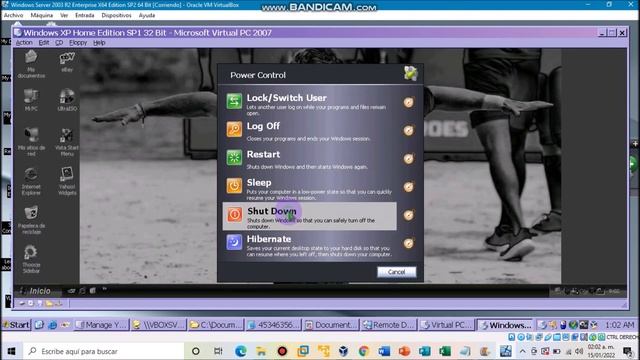640x360 pixels.
Task: Open VirtualBox Dispositivos menu
Action: 116,15
